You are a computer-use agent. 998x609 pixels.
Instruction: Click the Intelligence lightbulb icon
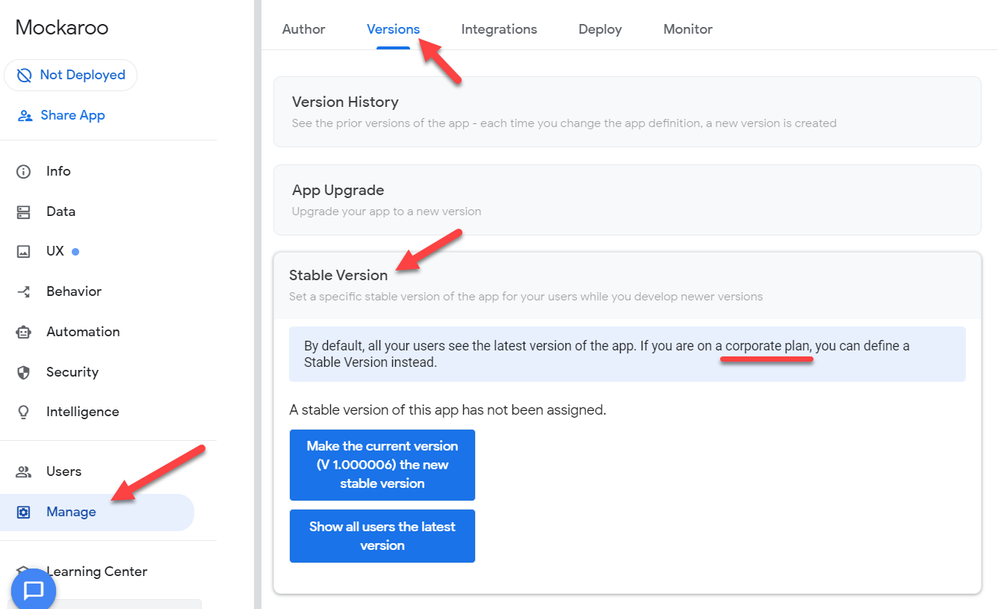pyautogui.click(x=24, y=412)
